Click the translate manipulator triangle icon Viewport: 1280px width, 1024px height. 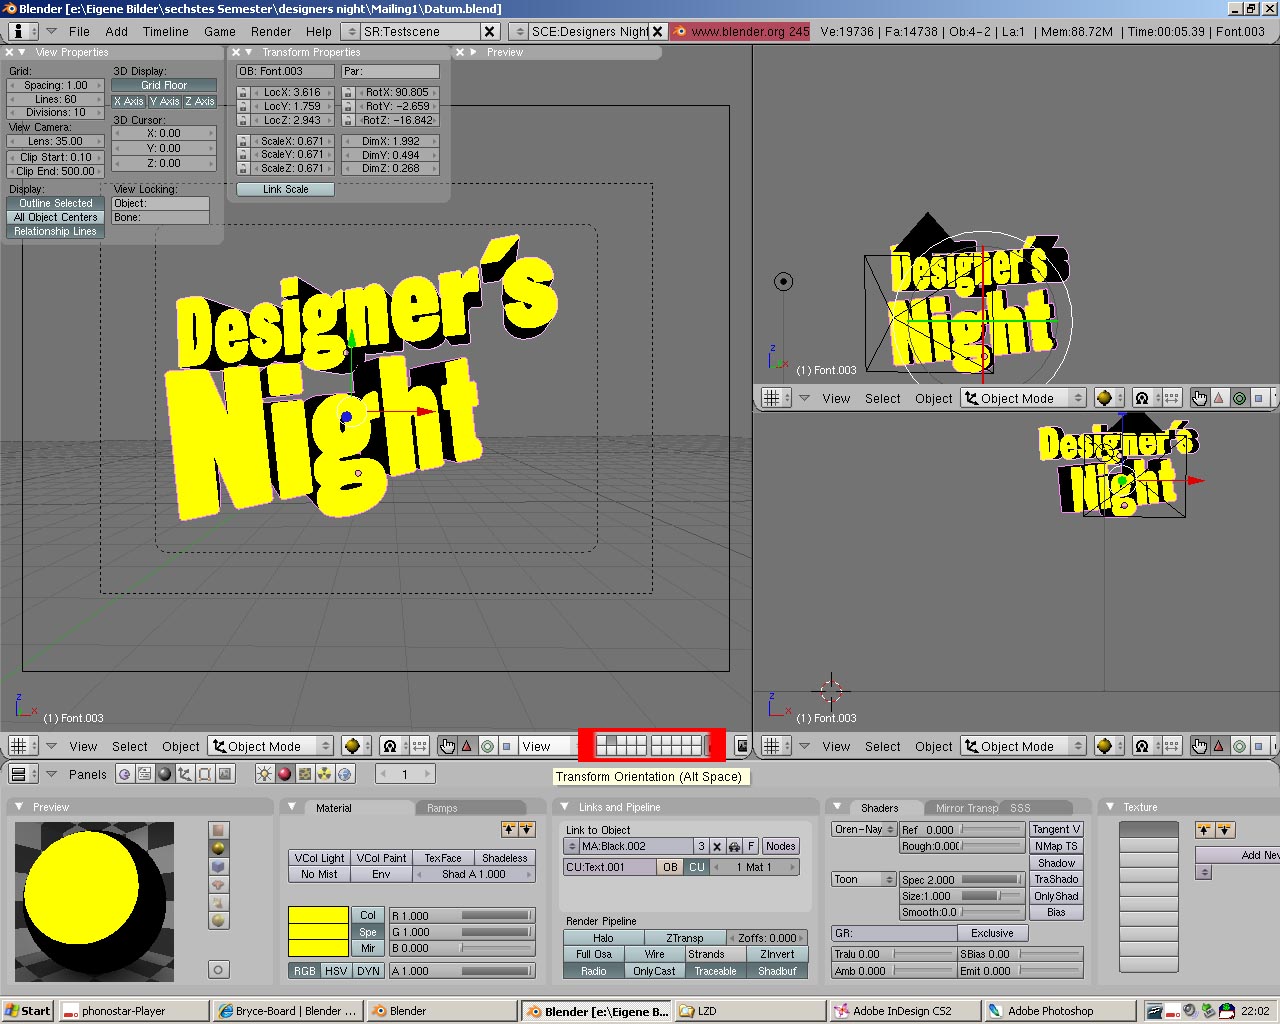(x=466, y=746)
